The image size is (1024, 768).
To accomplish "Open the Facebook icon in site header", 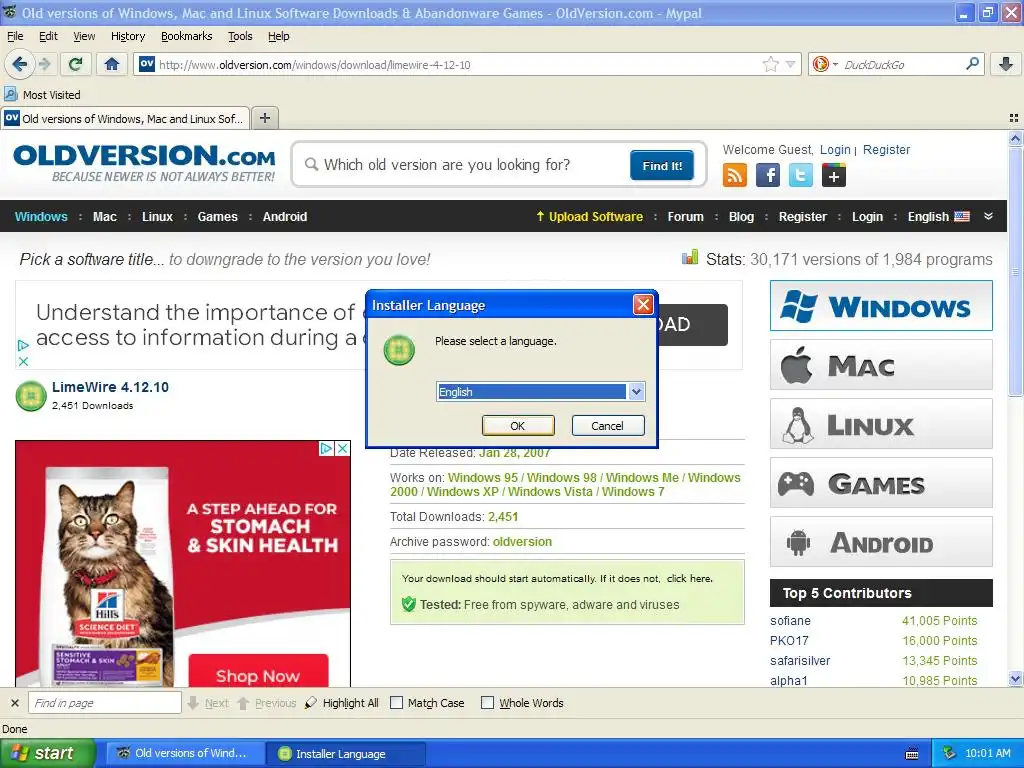I will [768, 175].
